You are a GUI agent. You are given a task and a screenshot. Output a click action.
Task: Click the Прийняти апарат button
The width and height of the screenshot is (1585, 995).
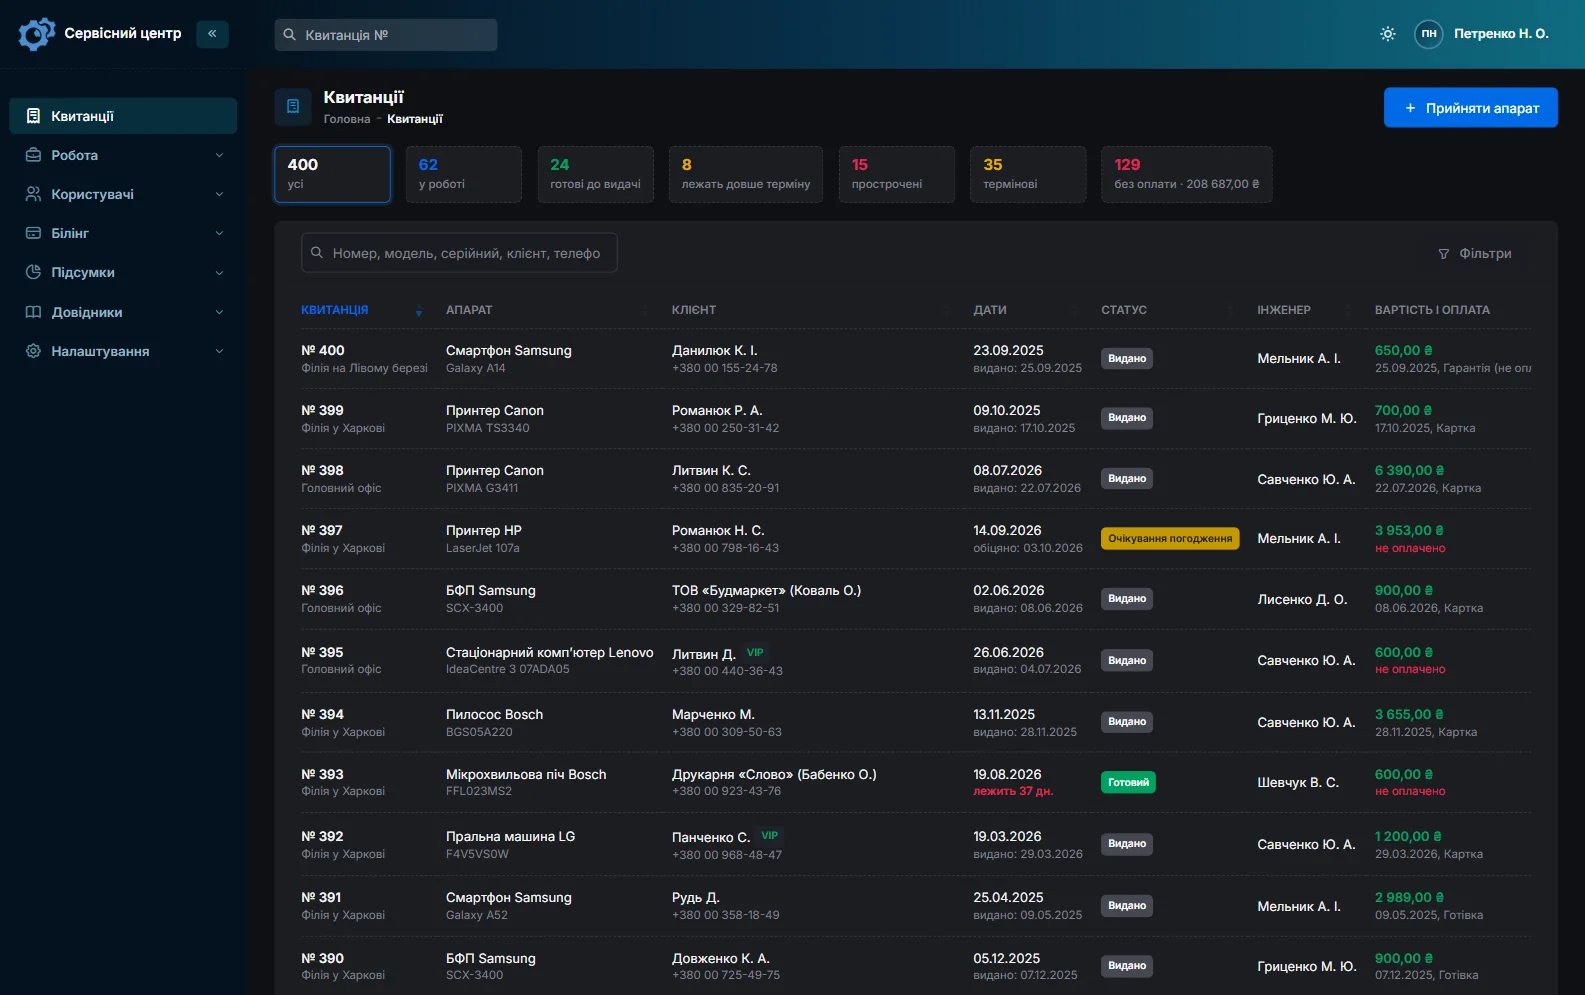point(1471,108)
